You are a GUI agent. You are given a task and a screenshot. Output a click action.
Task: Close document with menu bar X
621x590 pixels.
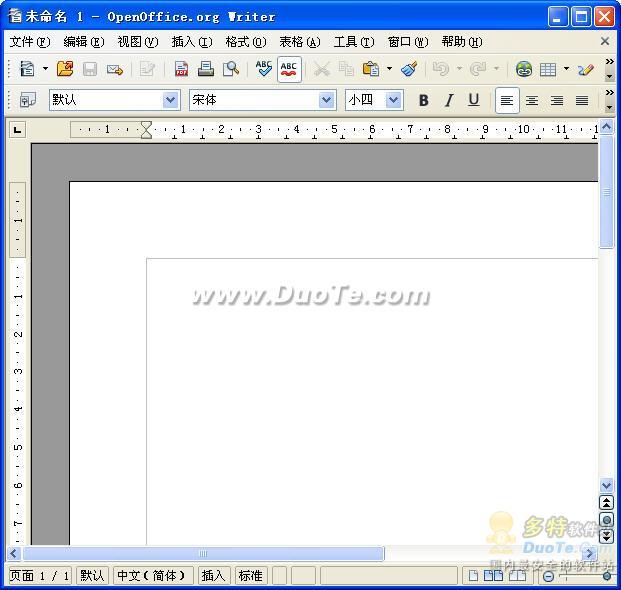pos(605,41)
